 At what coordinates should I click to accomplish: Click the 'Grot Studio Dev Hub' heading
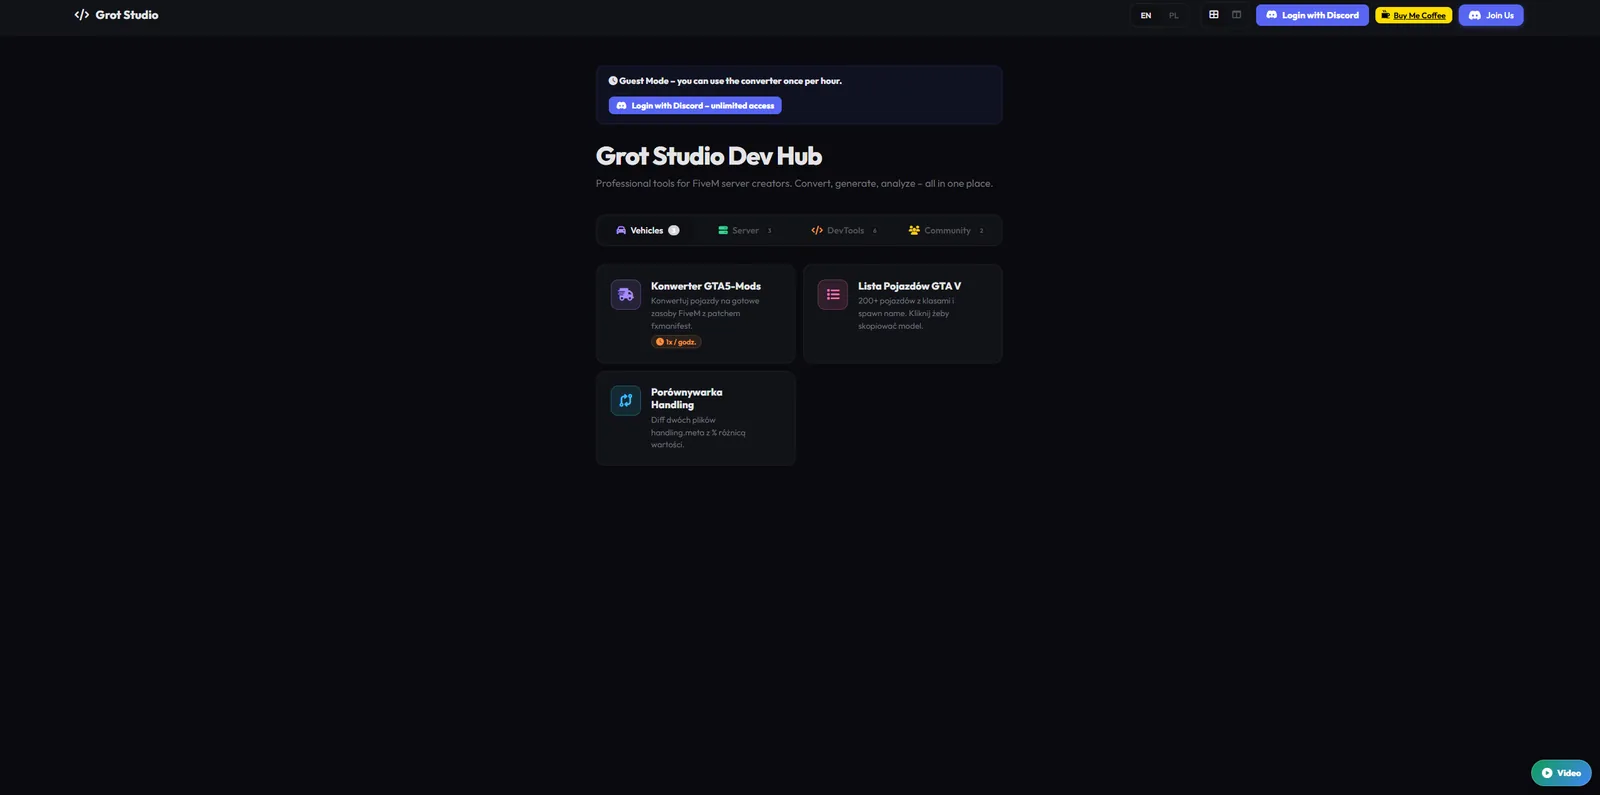click(x=709, y=156)
